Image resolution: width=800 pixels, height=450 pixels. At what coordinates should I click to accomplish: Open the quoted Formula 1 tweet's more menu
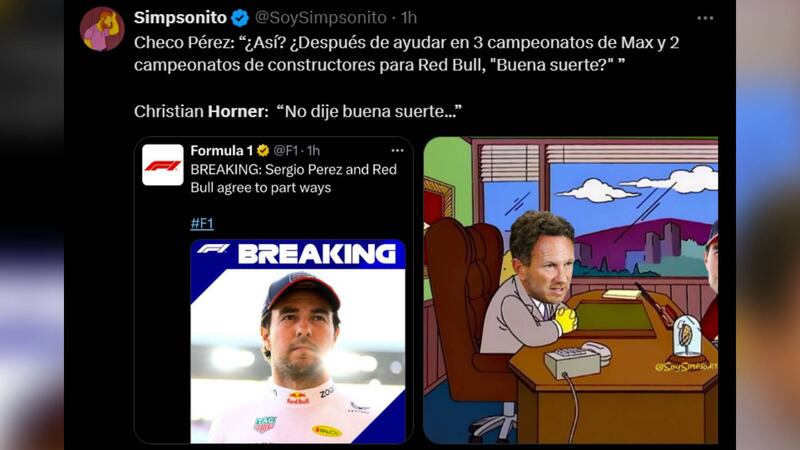397,151
